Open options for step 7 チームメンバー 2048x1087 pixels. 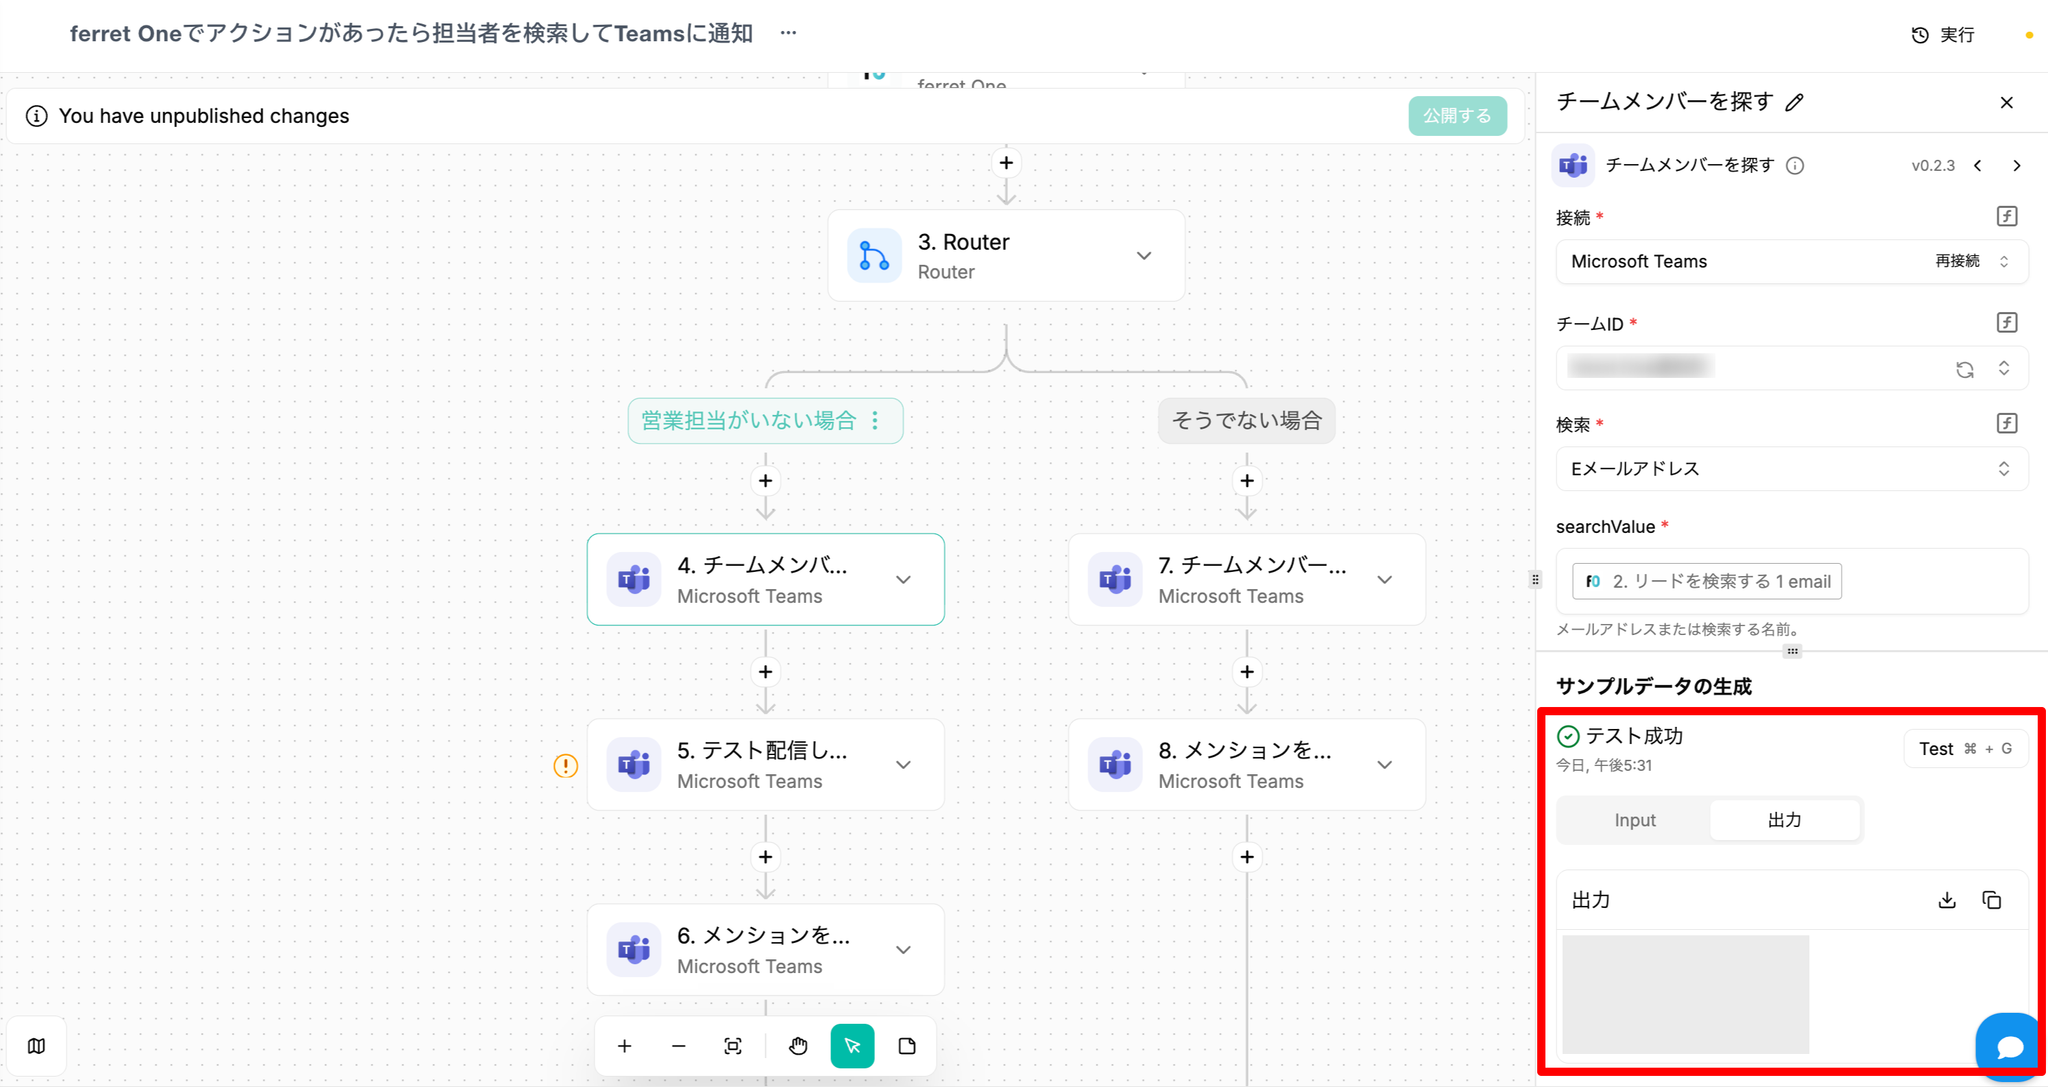(1385, 580)
